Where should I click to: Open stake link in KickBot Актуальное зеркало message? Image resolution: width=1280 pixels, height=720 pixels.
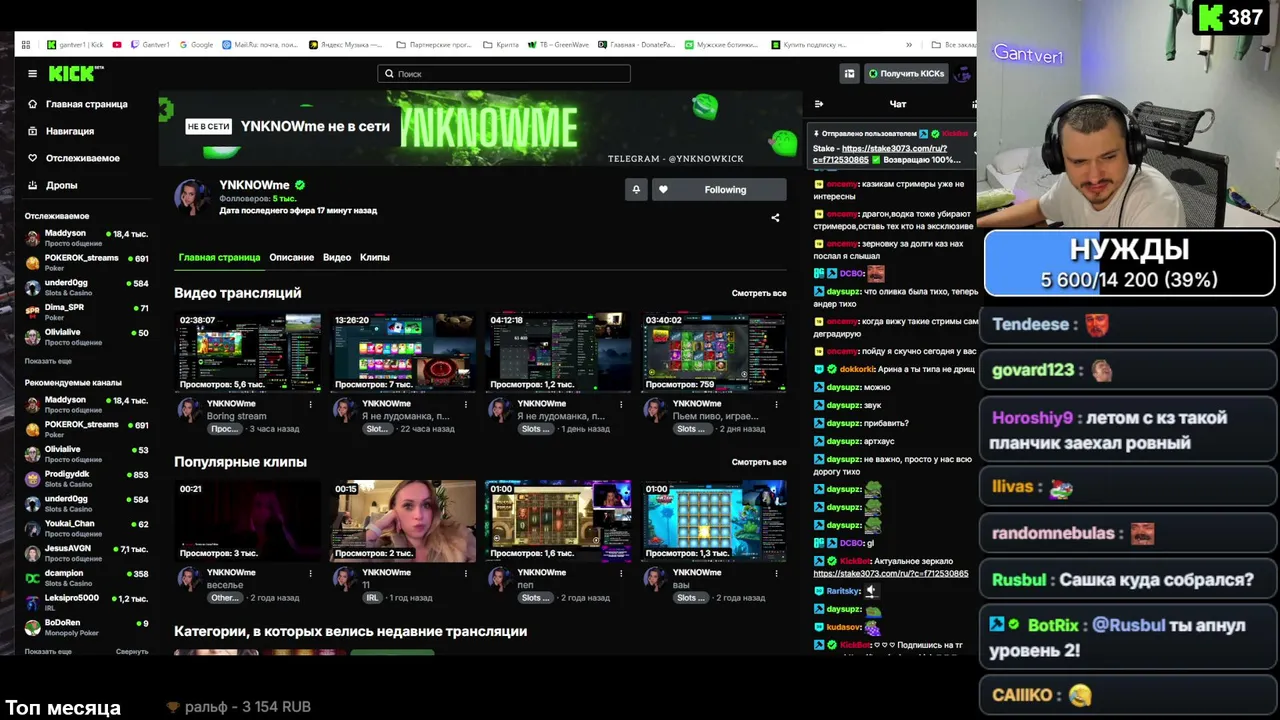(x=891, y=574)
